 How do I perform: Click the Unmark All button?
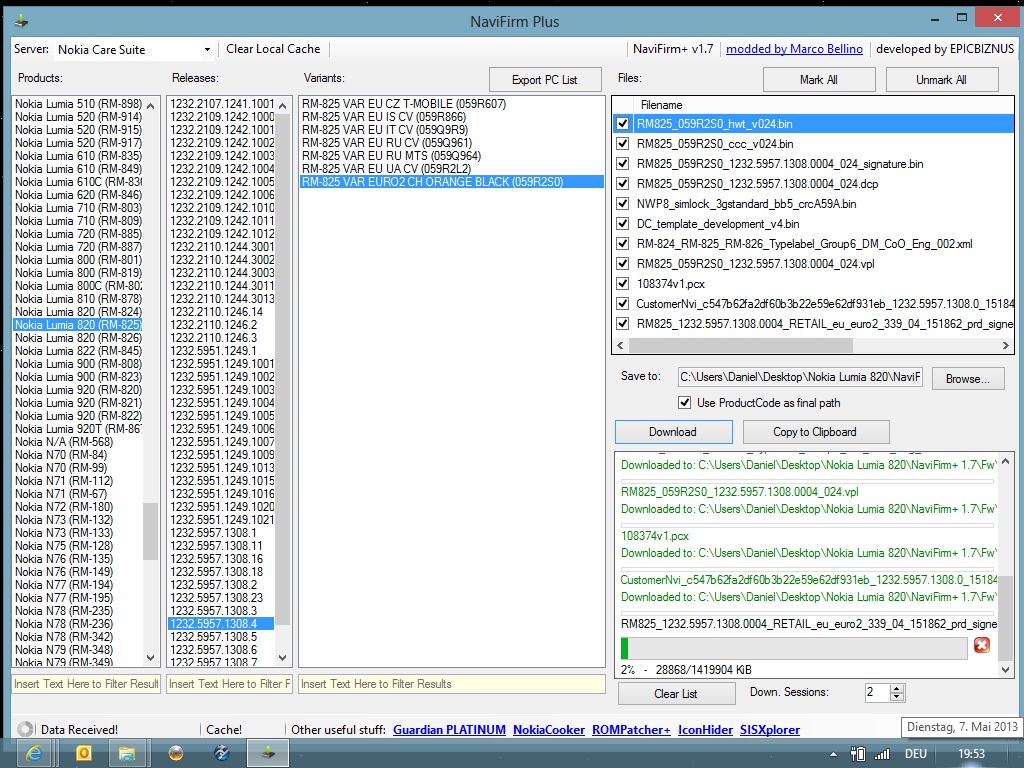tap(942, 80)
